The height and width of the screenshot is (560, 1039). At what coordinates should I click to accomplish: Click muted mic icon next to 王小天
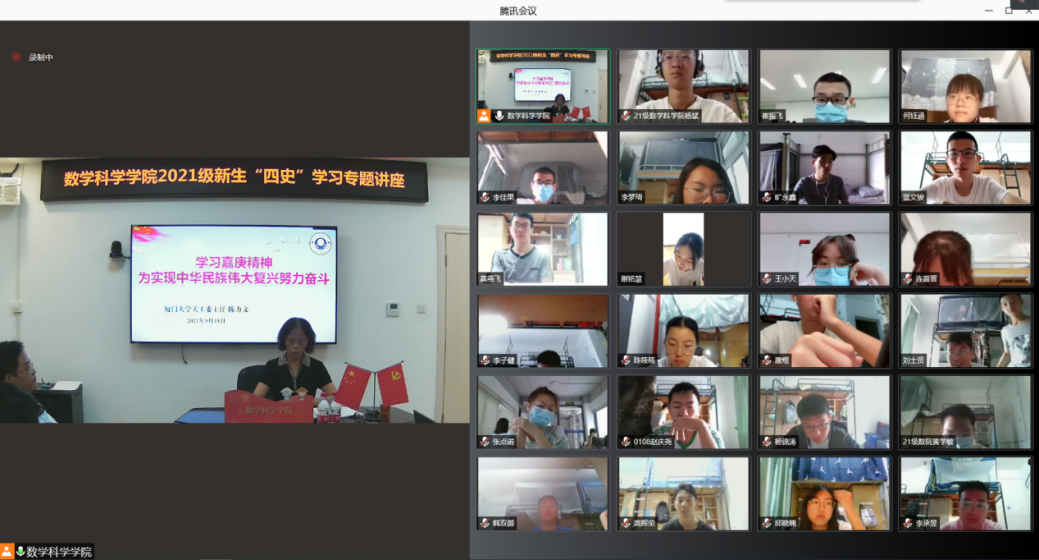point(766,279)
